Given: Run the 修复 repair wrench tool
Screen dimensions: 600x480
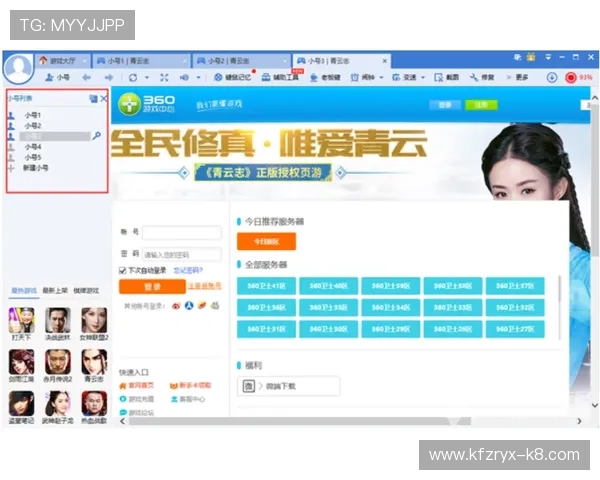Looking at the screenshot, I should click(482, 77).
